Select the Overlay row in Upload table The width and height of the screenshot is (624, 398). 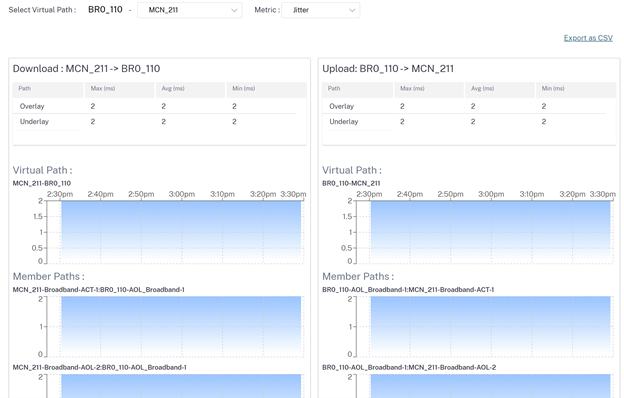[x=469, y=106]
